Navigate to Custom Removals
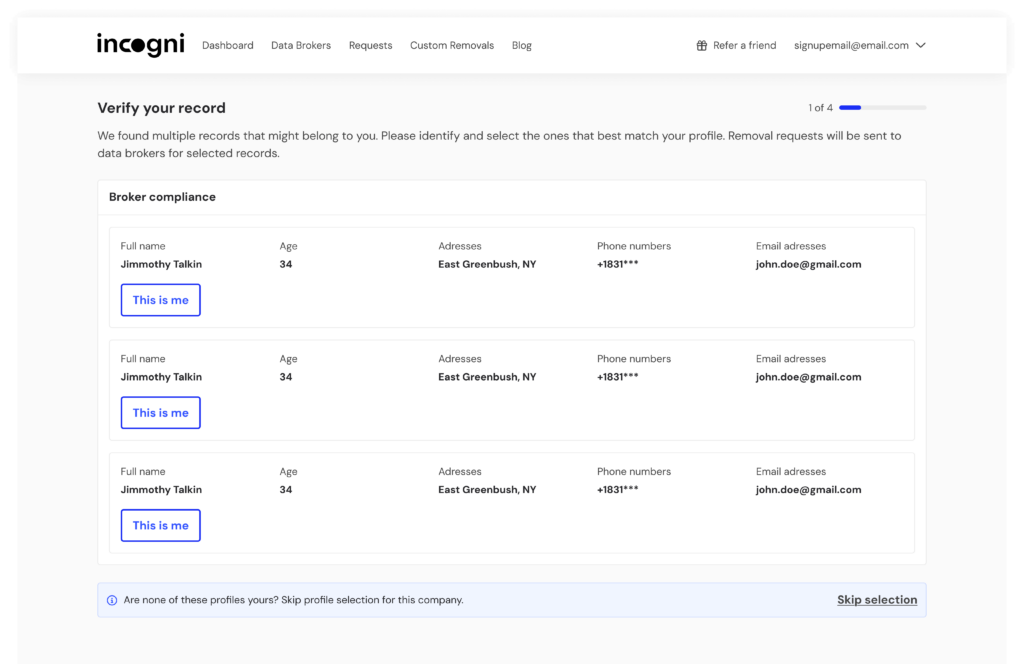1024x664 pixels. 452,45
